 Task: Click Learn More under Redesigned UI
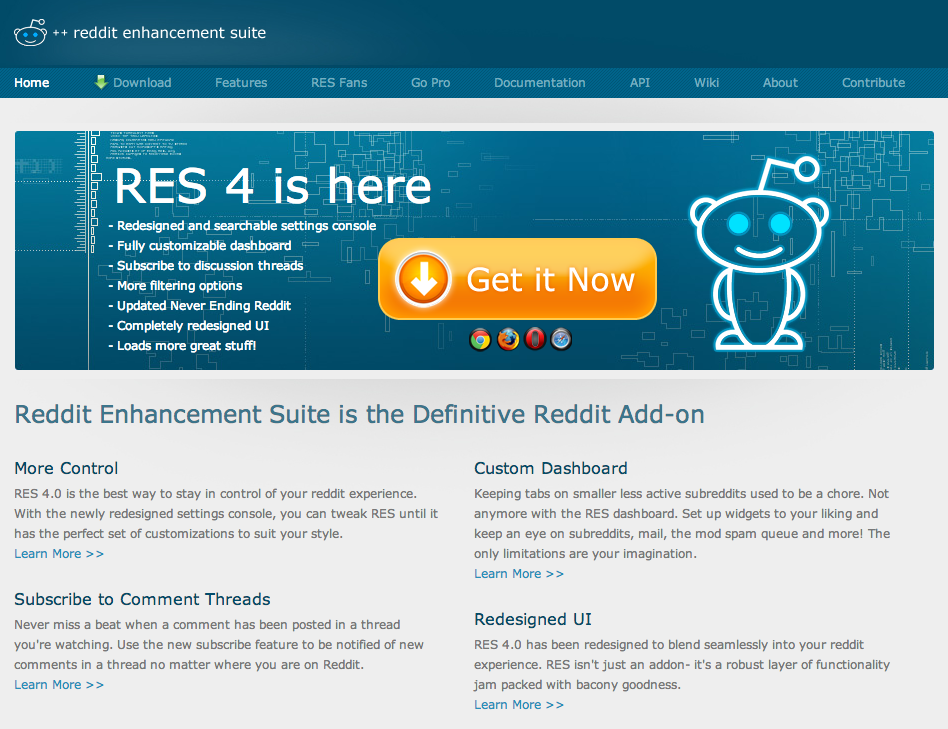519,705
